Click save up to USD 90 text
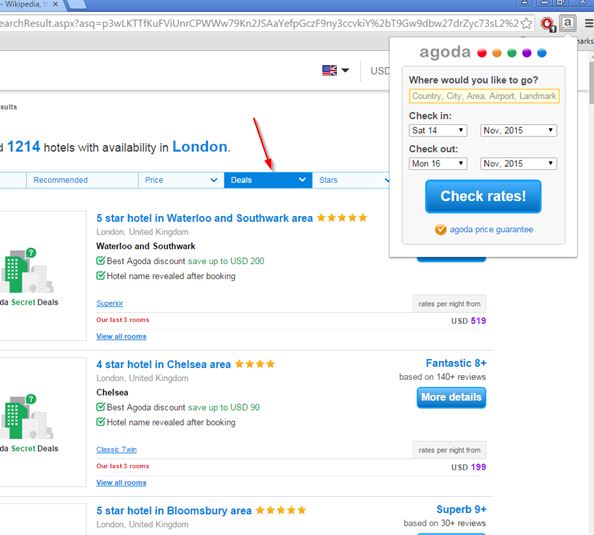 pyautogui.click(x=224, y=407)
